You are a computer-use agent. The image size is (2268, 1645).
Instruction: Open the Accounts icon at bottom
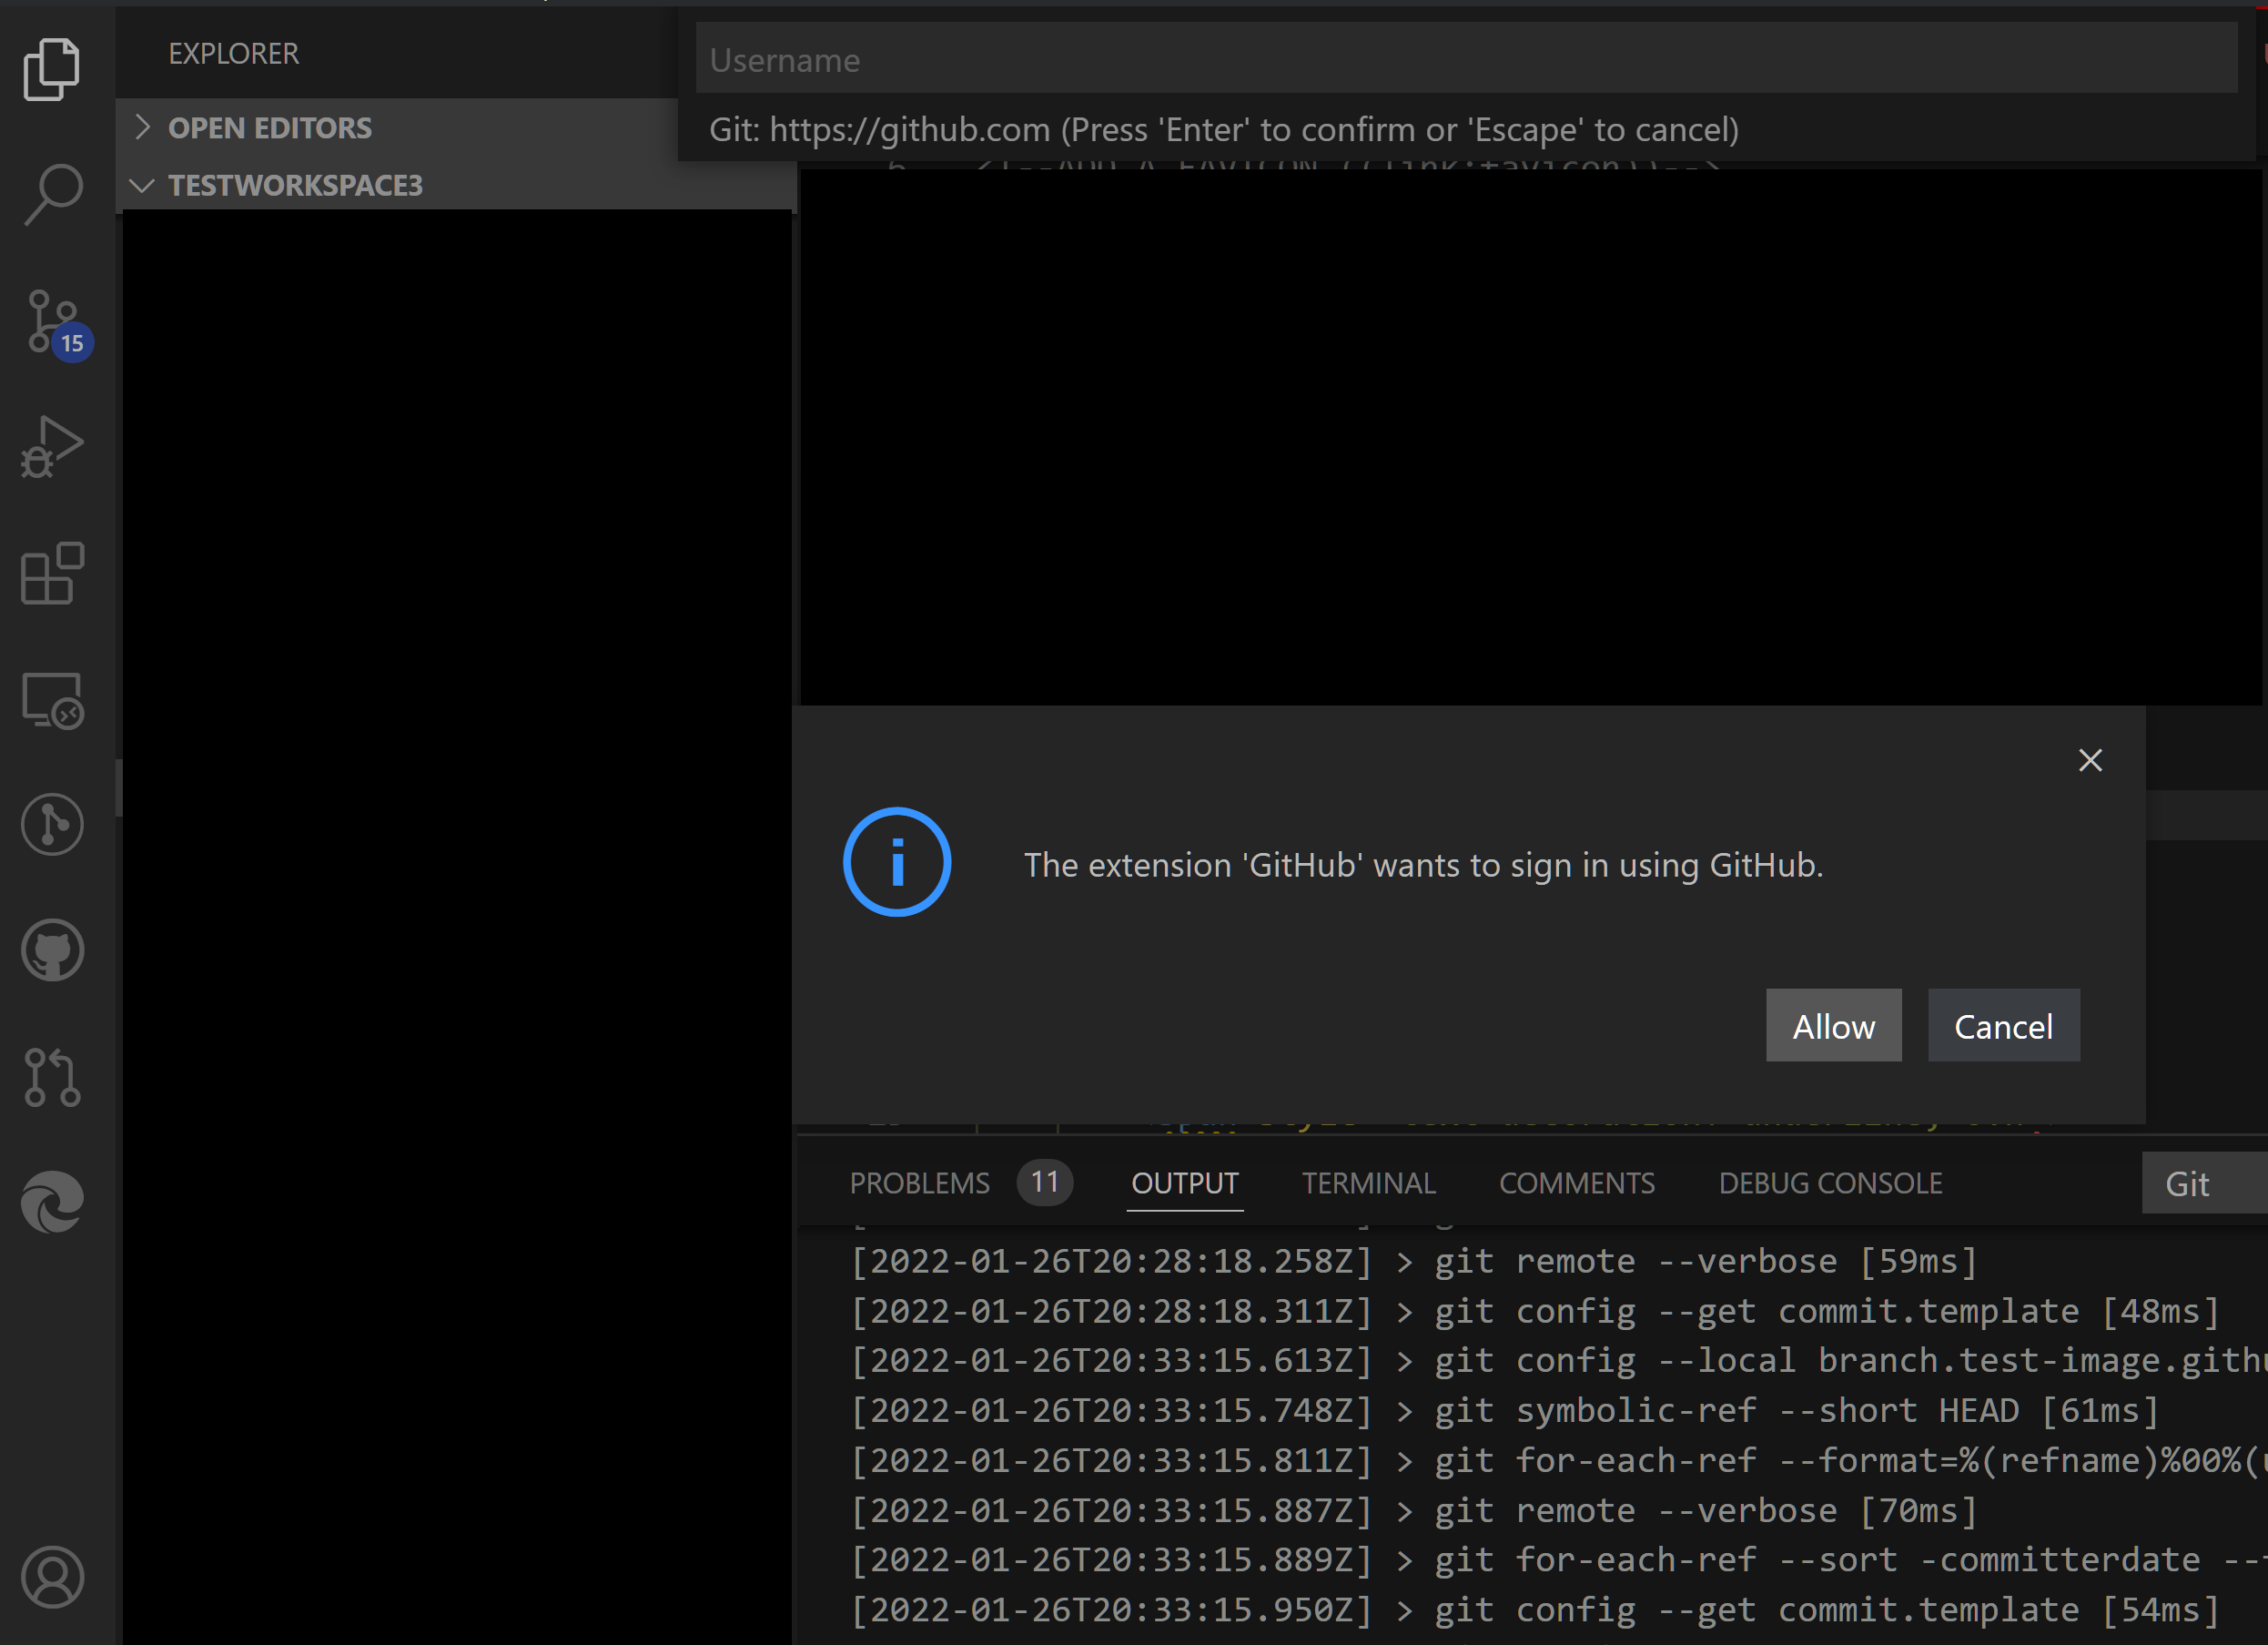52,1577
